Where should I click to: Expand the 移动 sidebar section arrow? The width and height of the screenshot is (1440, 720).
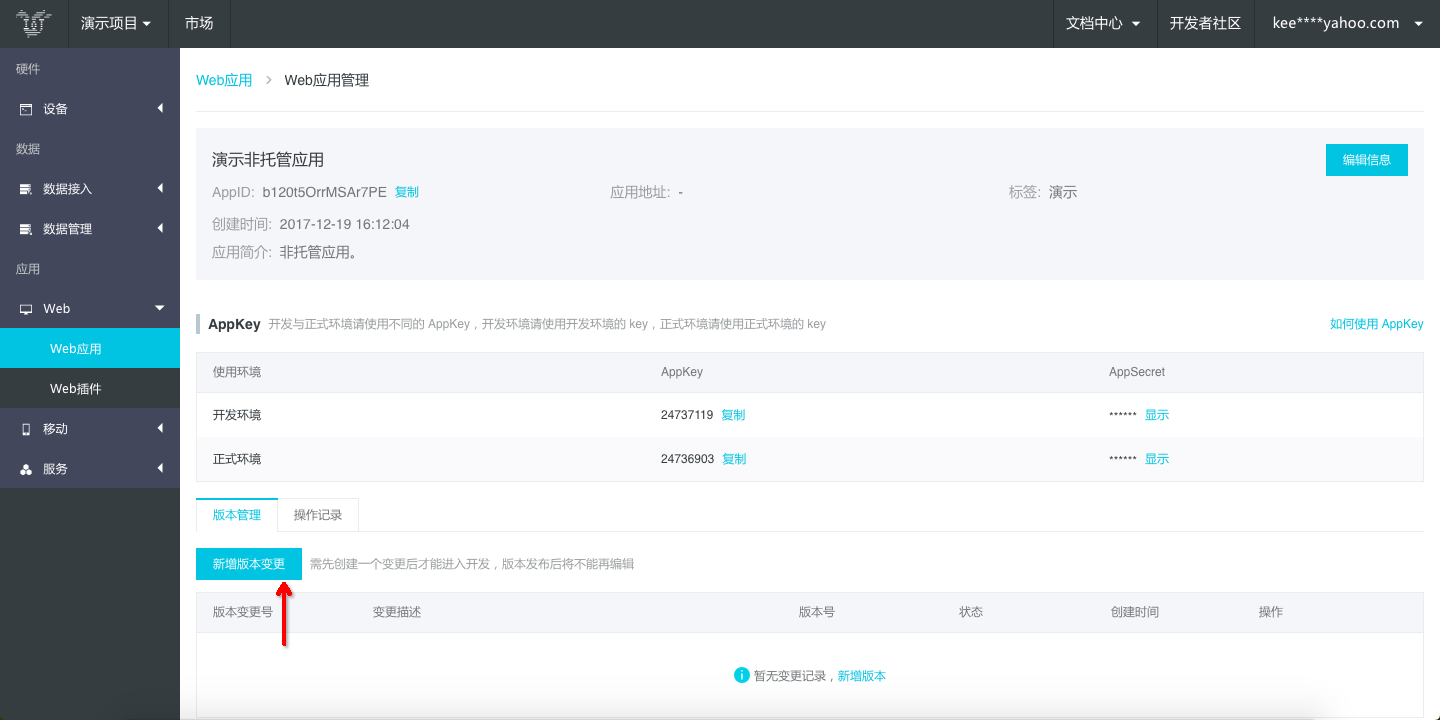point(160,428)
